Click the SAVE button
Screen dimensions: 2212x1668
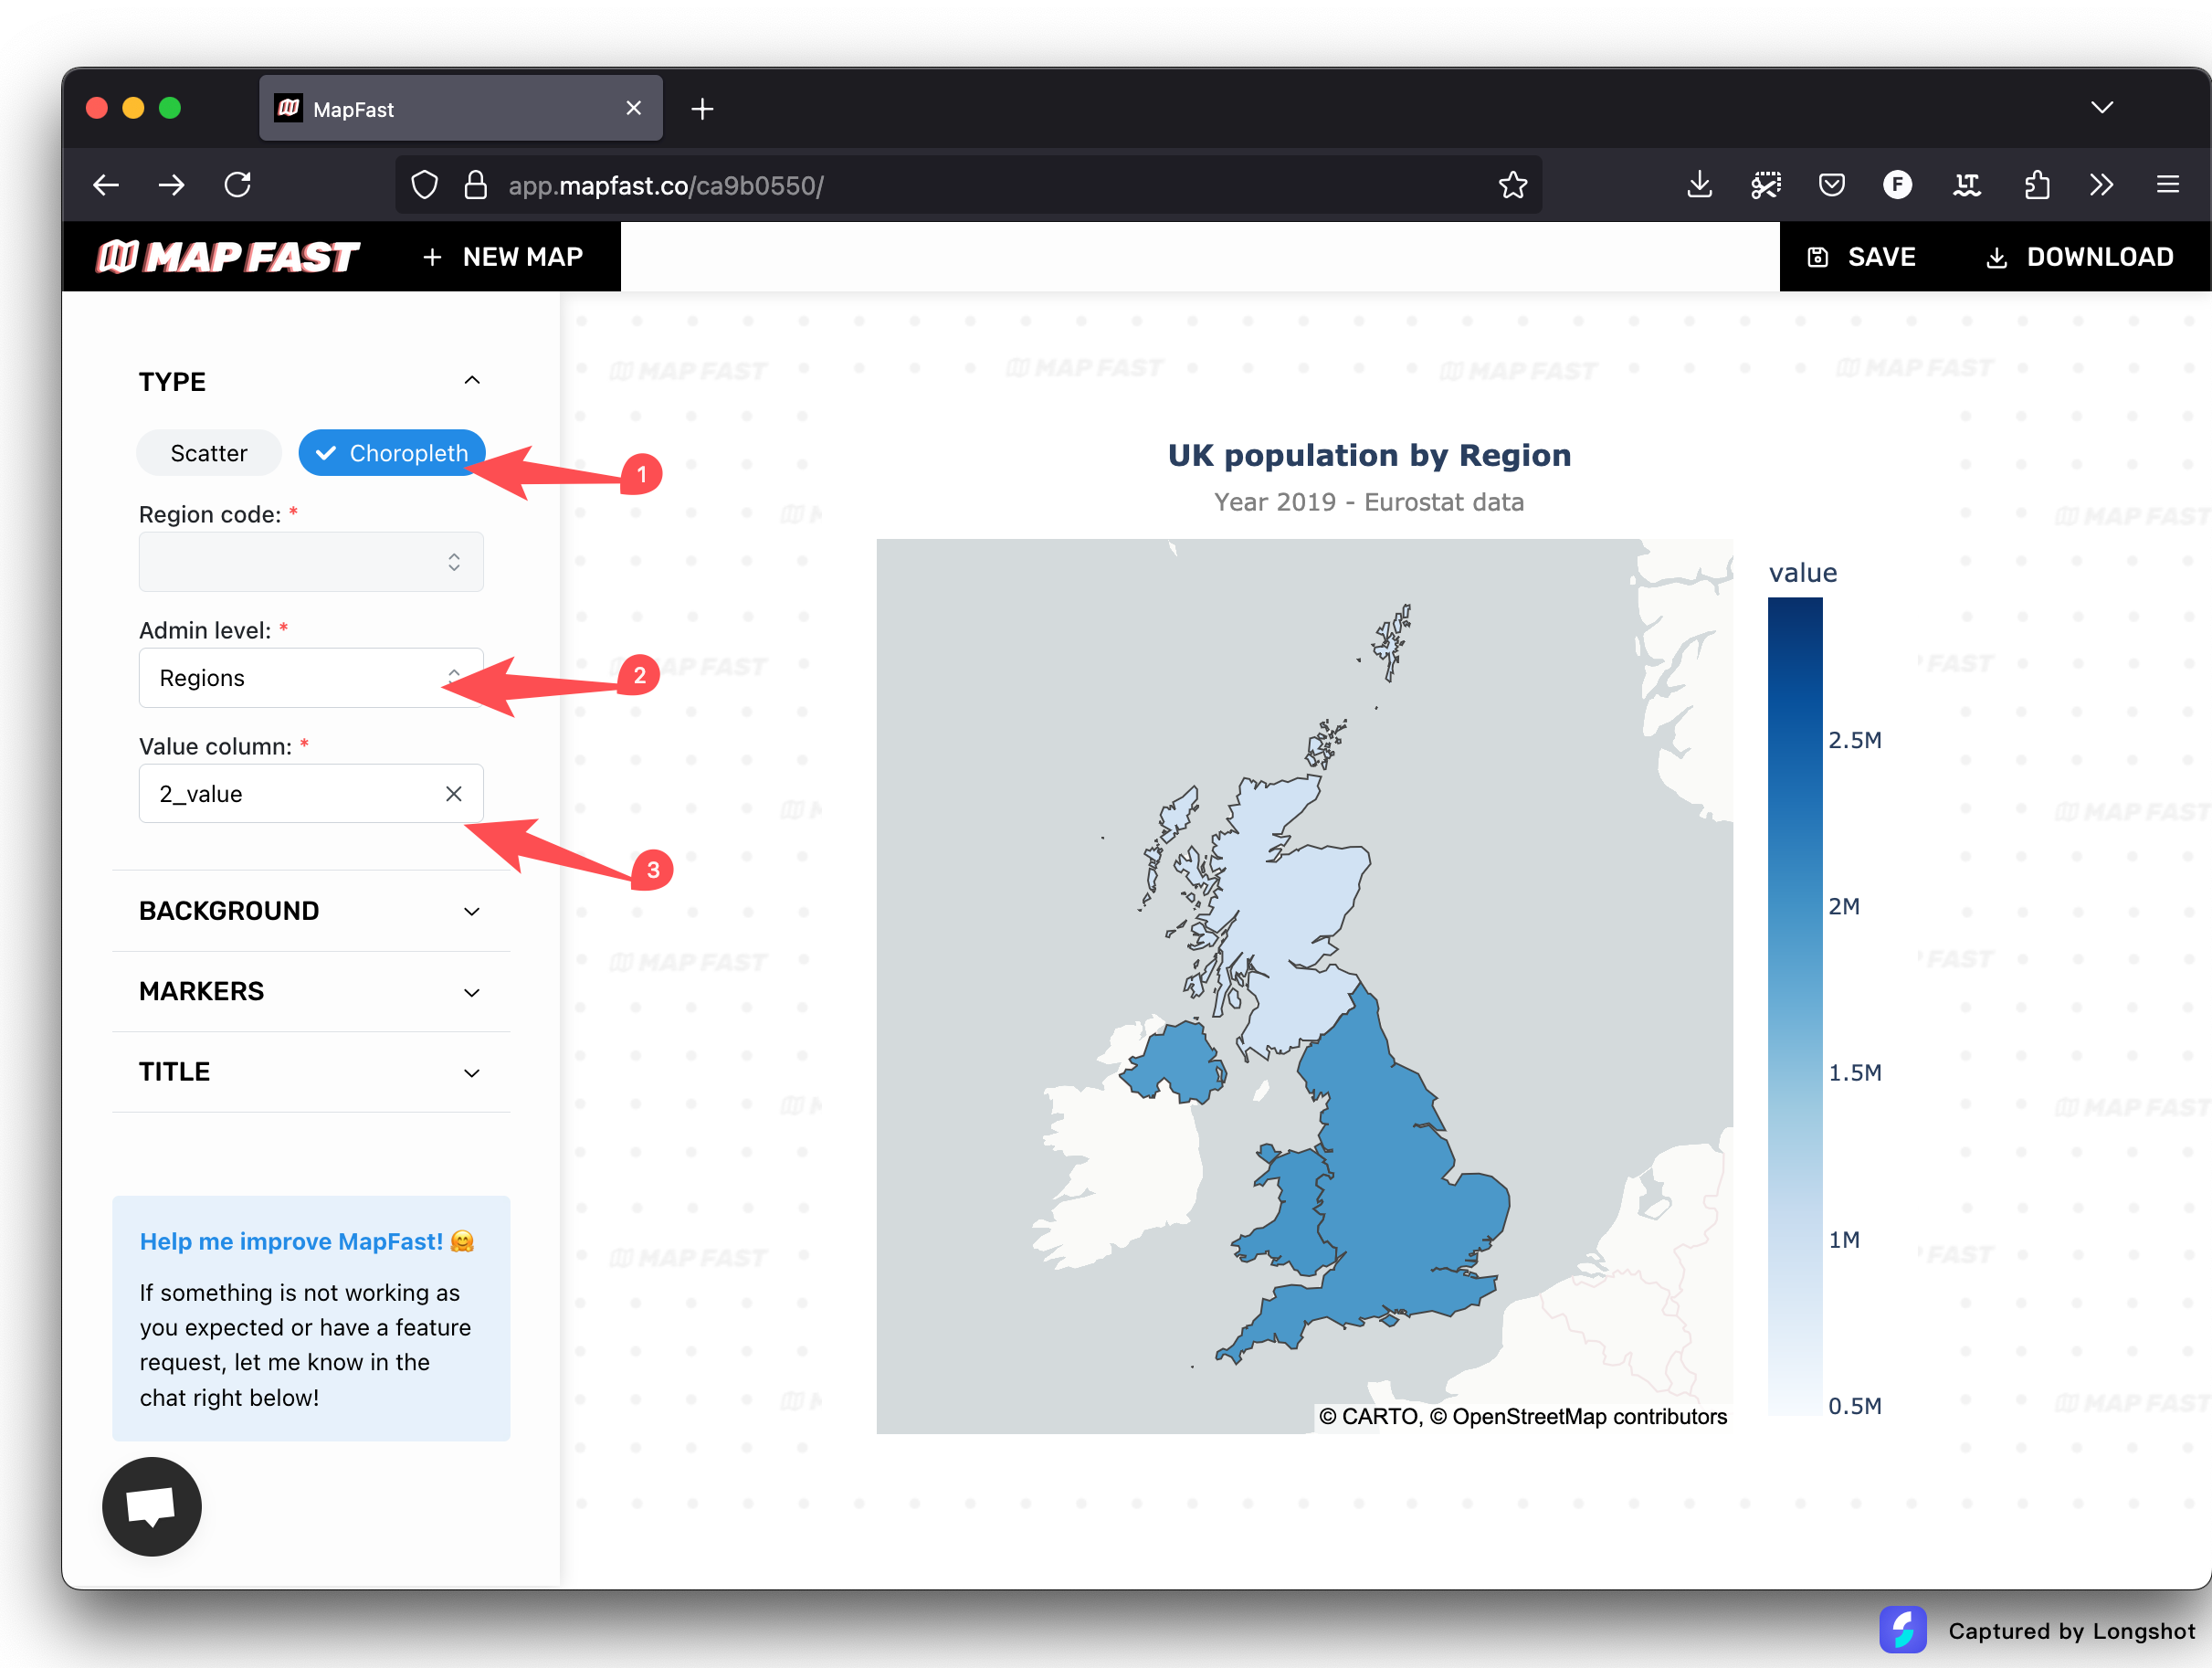coord(1861,257)
